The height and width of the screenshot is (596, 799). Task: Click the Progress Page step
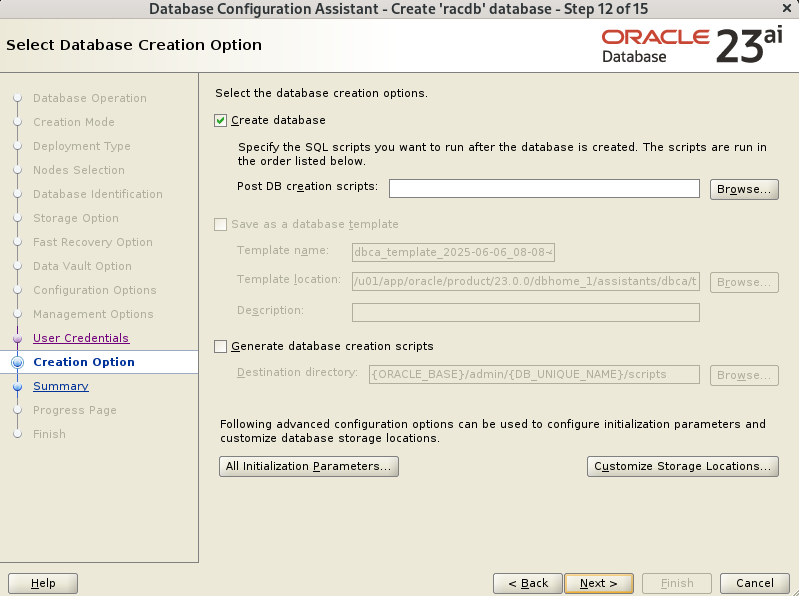(75, 410)
